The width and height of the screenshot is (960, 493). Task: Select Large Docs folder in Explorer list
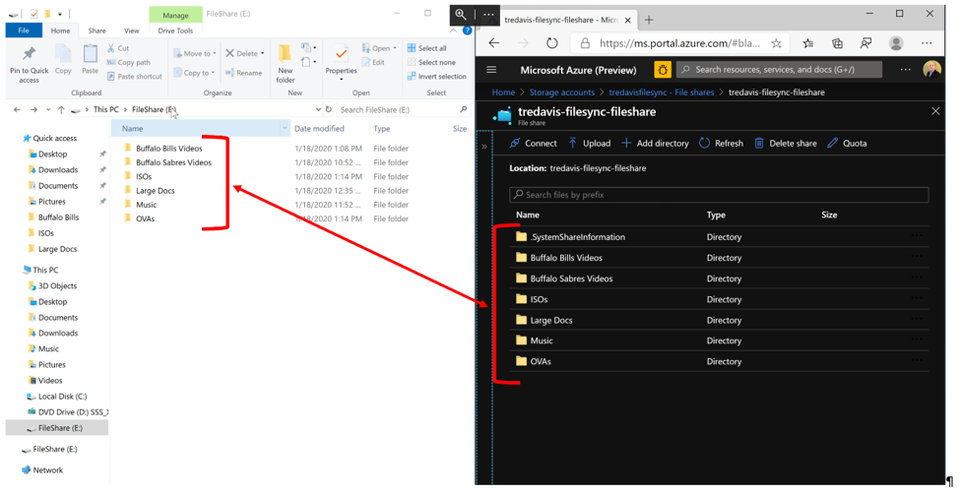tap(155, 190)
